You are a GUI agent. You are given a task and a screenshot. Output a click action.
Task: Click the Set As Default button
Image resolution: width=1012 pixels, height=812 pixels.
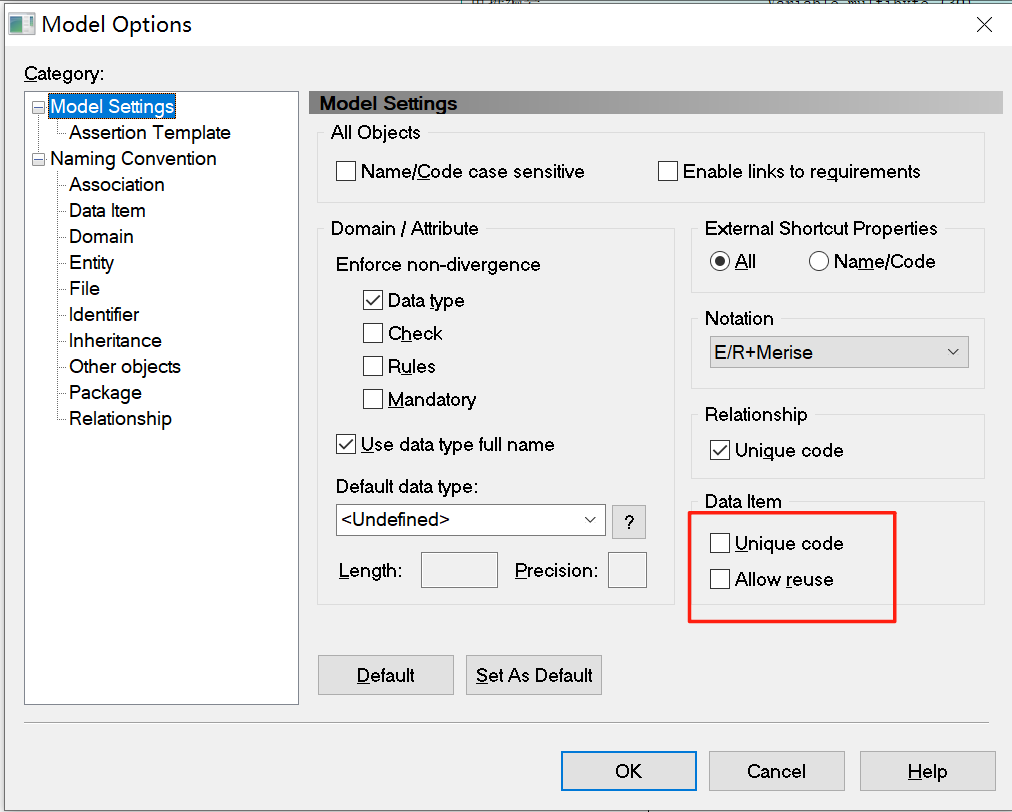534,676
